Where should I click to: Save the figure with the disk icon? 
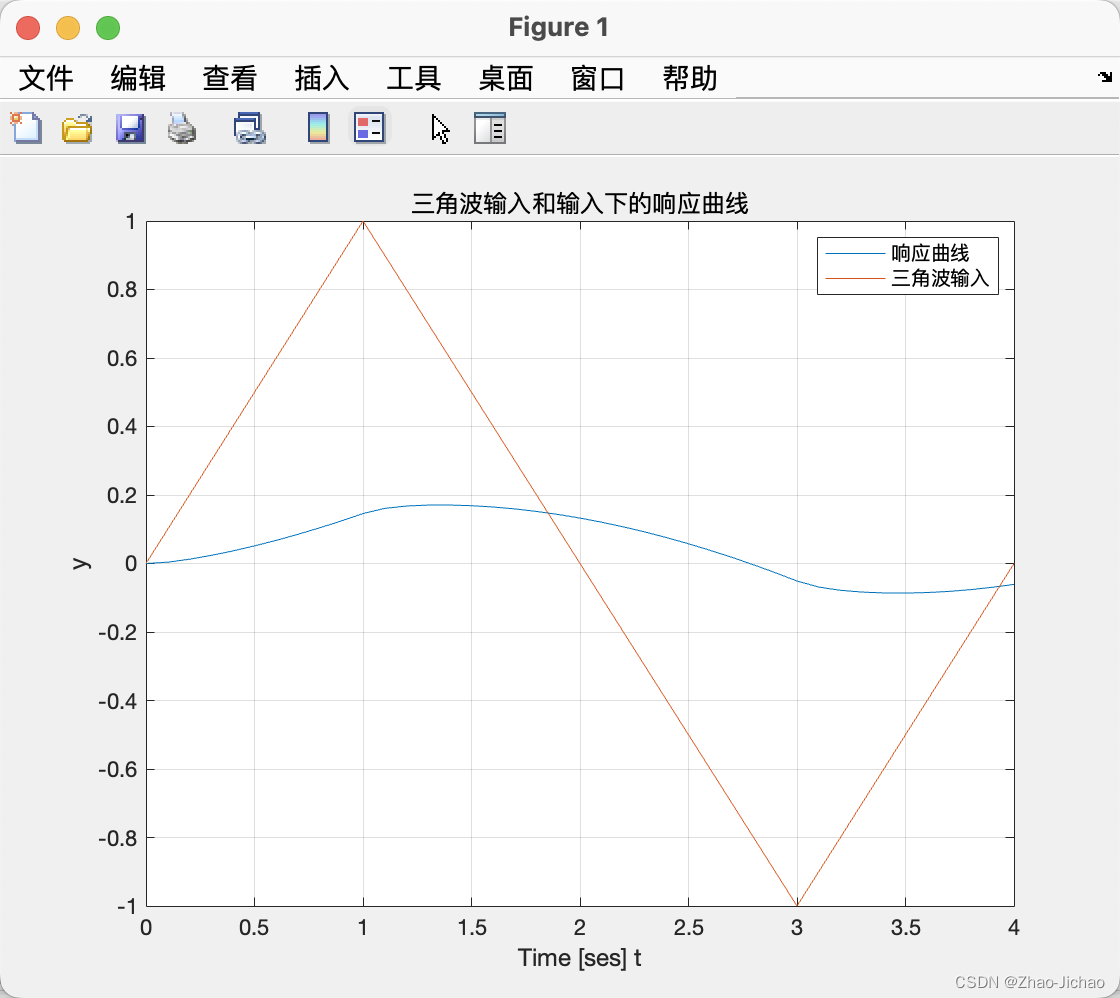[x=130, y=128]
